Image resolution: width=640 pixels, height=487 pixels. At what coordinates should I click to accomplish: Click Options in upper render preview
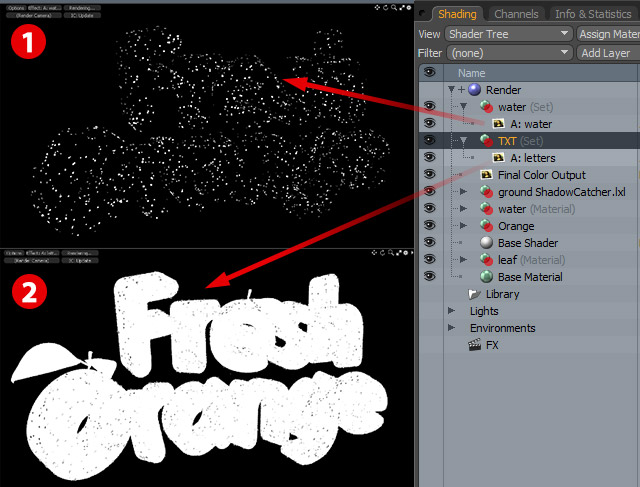coord(16,8)
